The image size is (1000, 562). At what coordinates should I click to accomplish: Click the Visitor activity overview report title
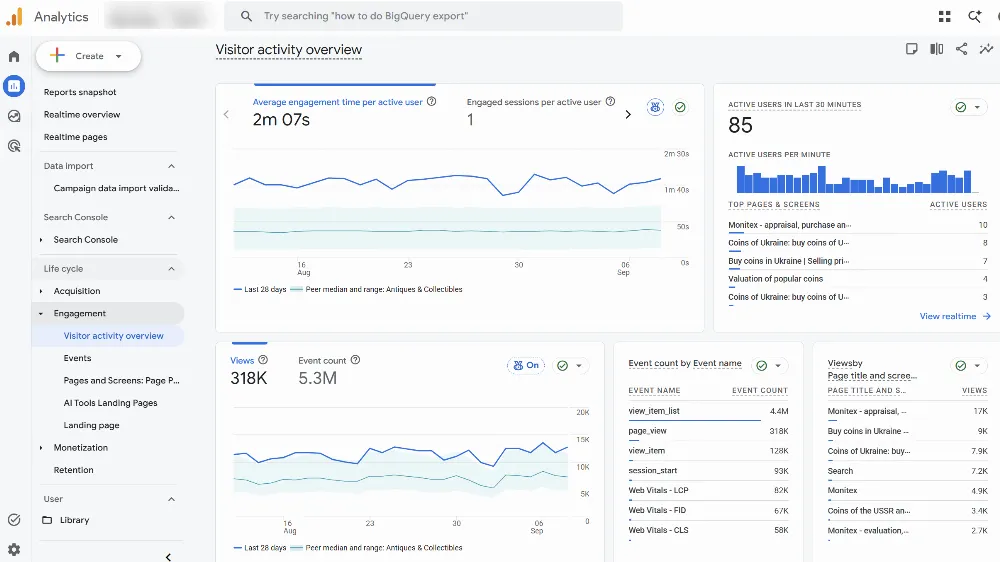[x=288, y=50]
